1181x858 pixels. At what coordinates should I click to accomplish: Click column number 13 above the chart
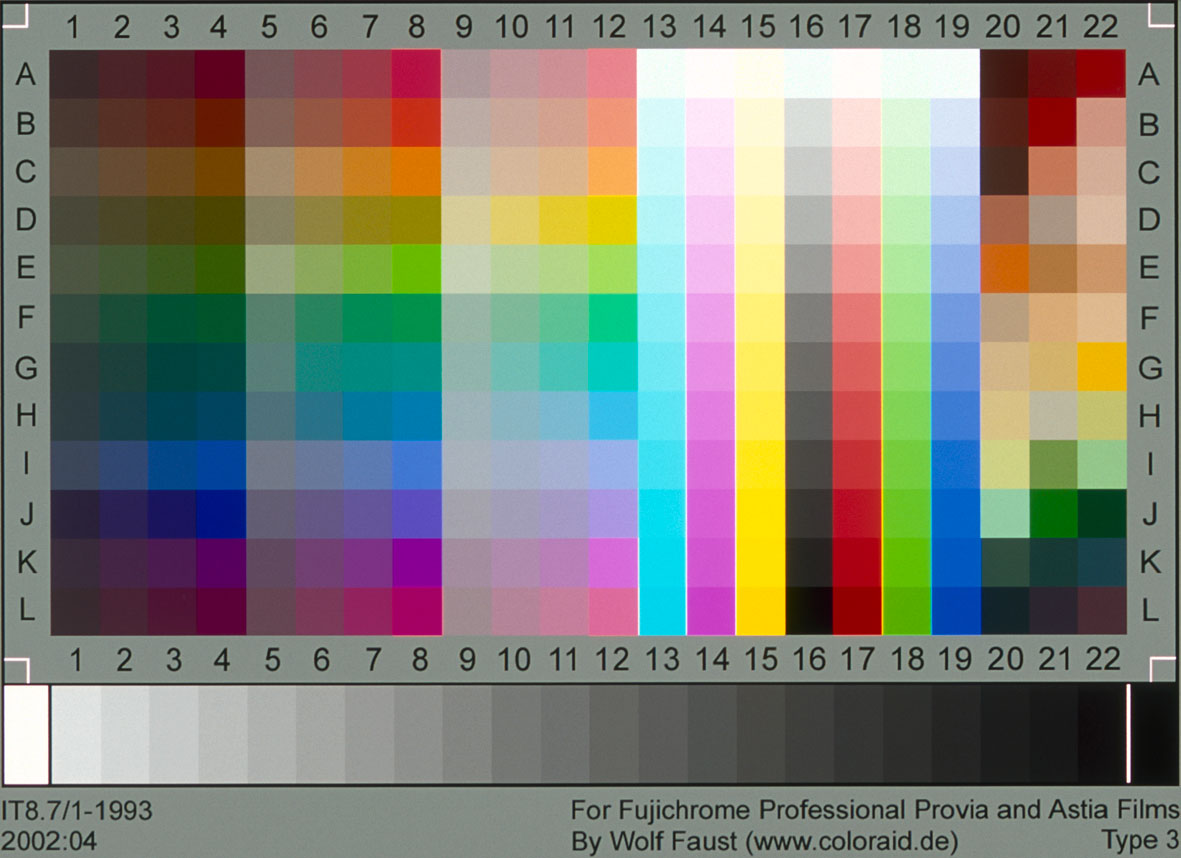click(x=660, y=27)
